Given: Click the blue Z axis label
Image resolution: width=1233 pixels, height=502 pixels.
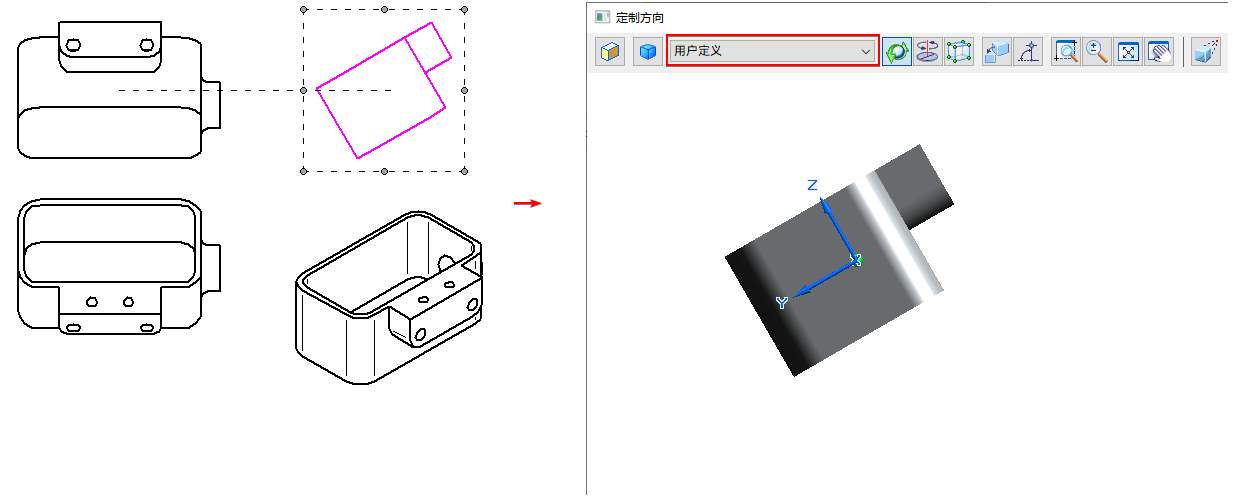Looking at the screenshot, I should point(813,185).
